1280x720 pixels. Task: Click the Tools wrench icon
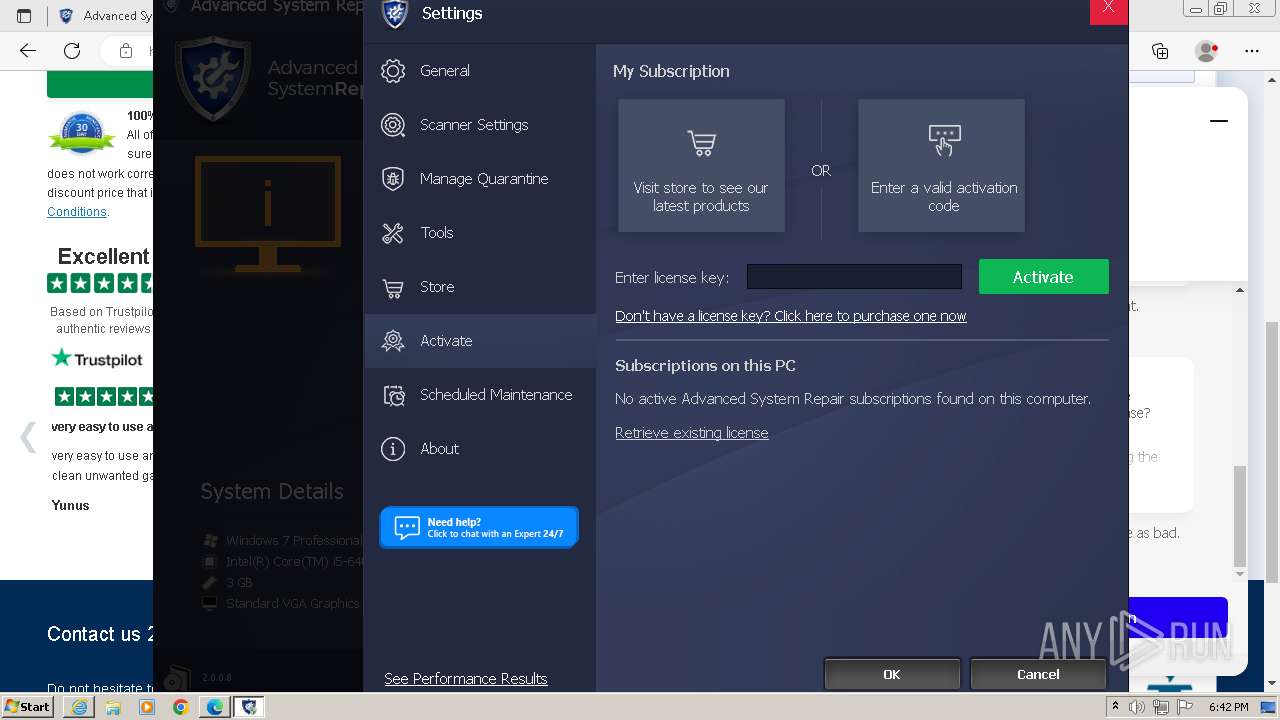coord(393,233)
